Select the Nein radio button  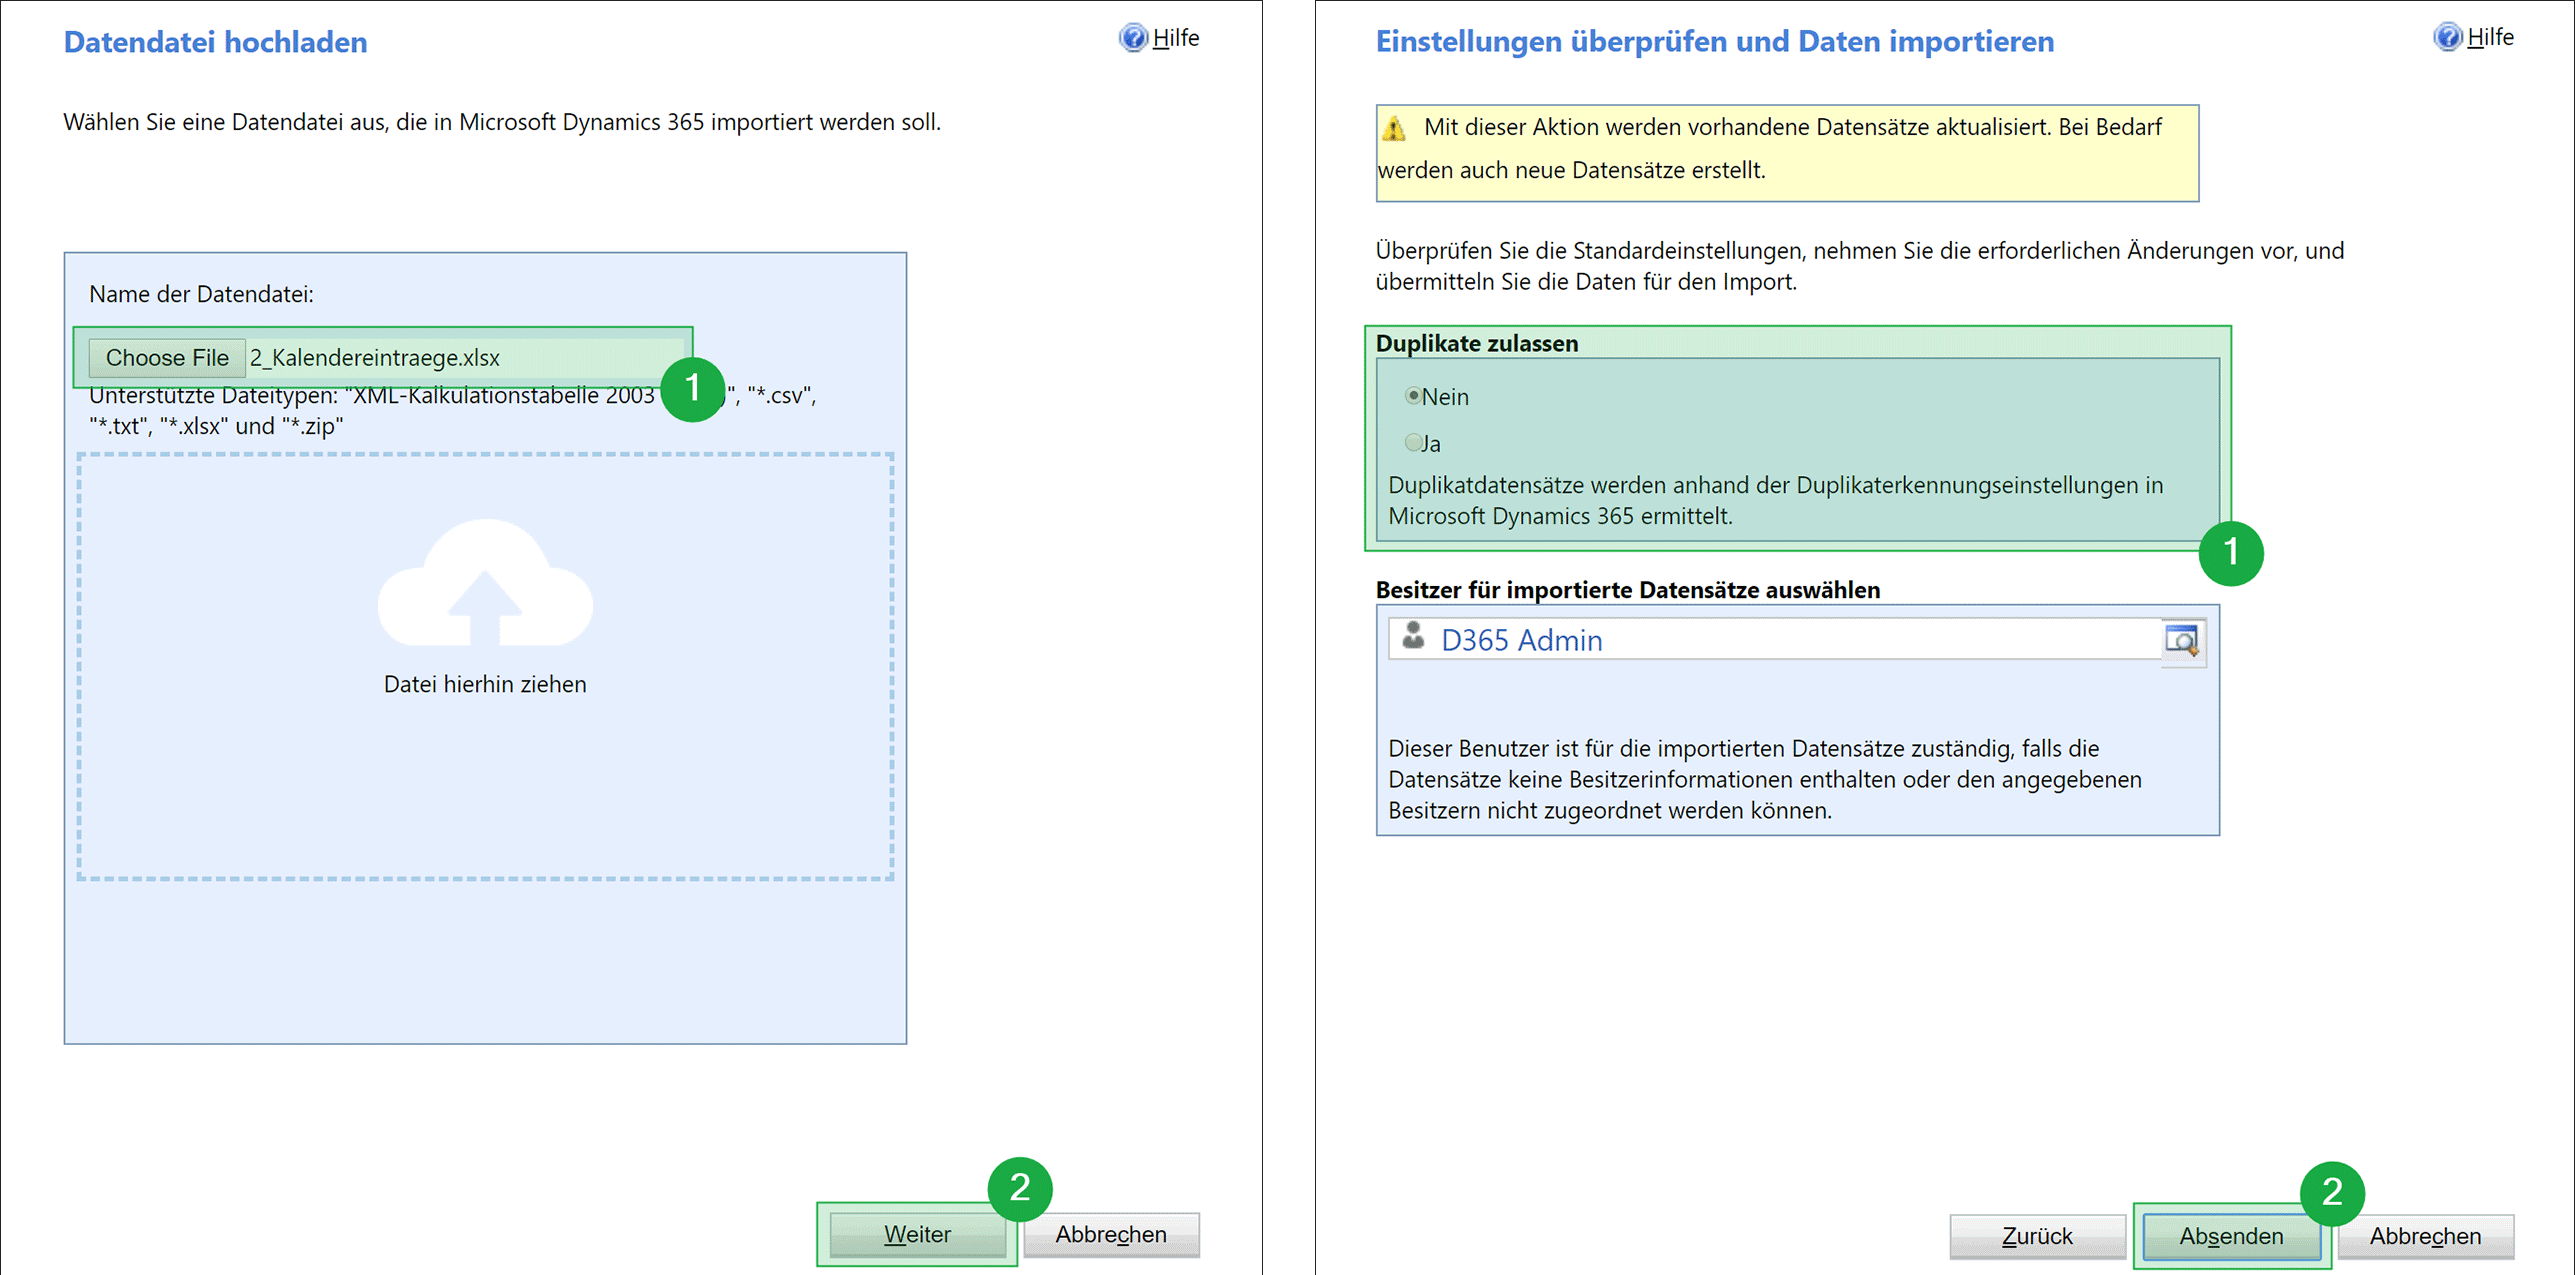coord(1413,396)
